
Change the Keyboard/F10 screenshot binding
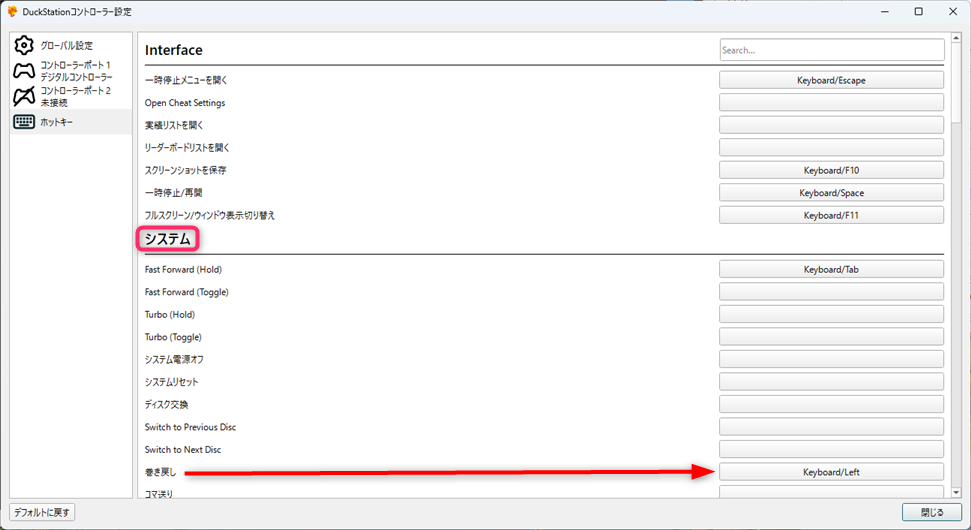tap(831, 170)
